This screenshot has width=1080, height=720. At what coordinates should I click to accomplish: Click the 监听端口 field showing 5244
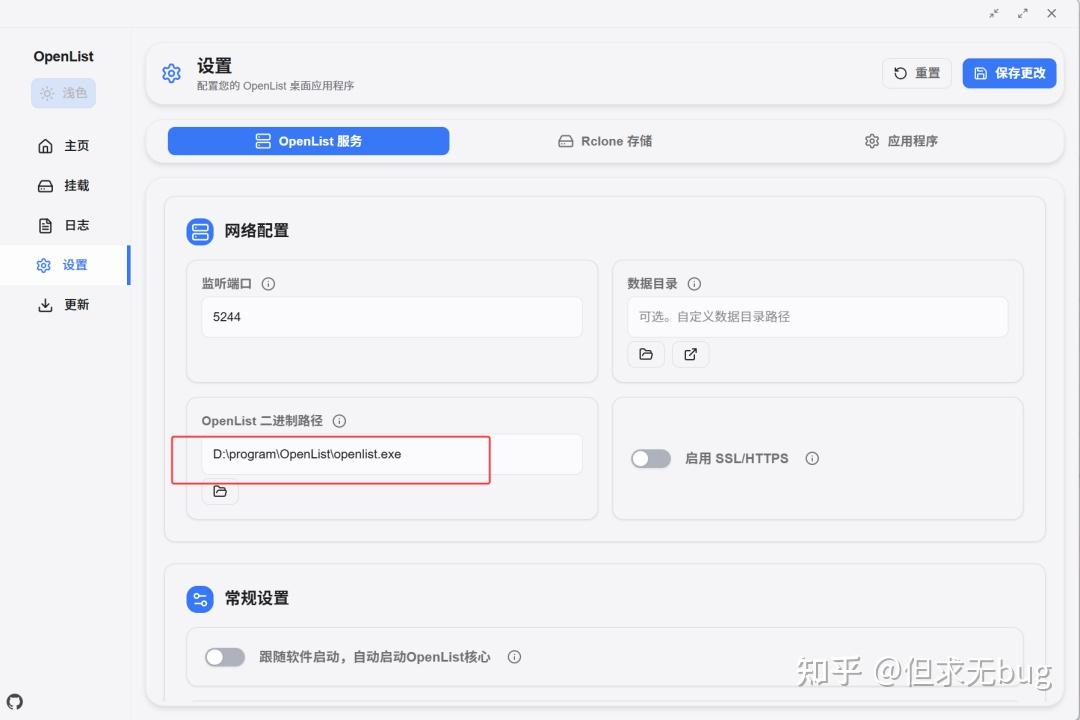click(x=392, y=317)
